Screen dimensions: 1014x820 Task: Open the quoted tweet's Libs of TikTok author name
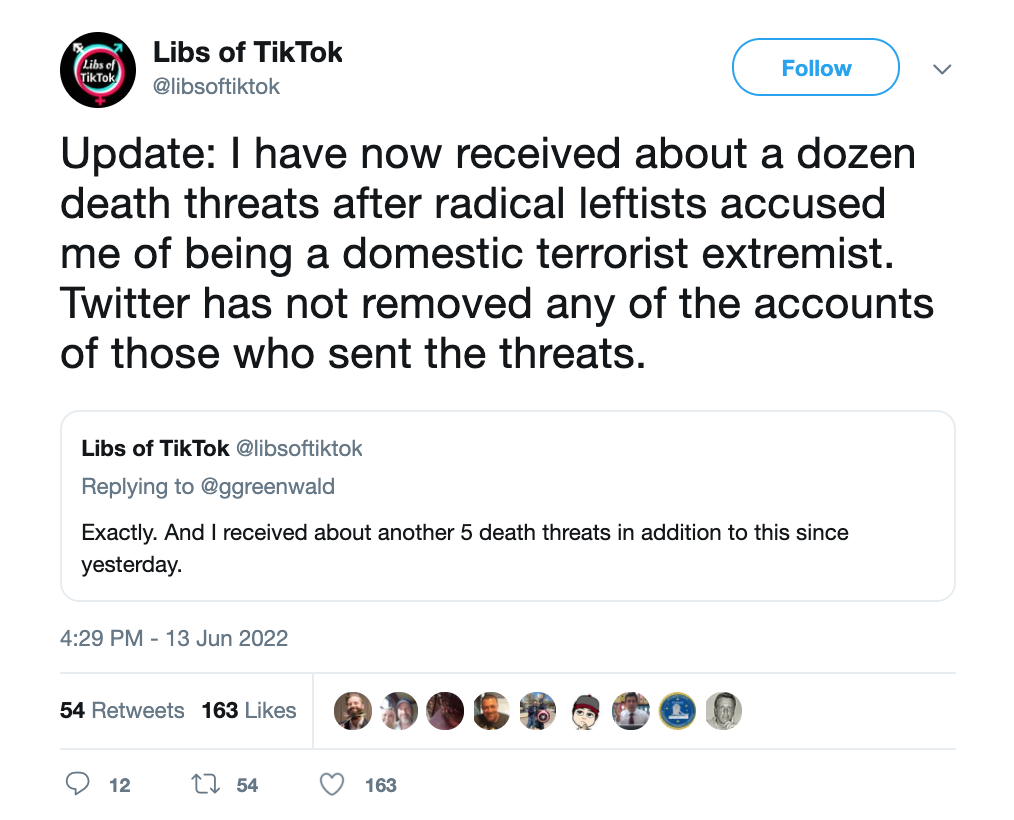[x=155, y=449]
